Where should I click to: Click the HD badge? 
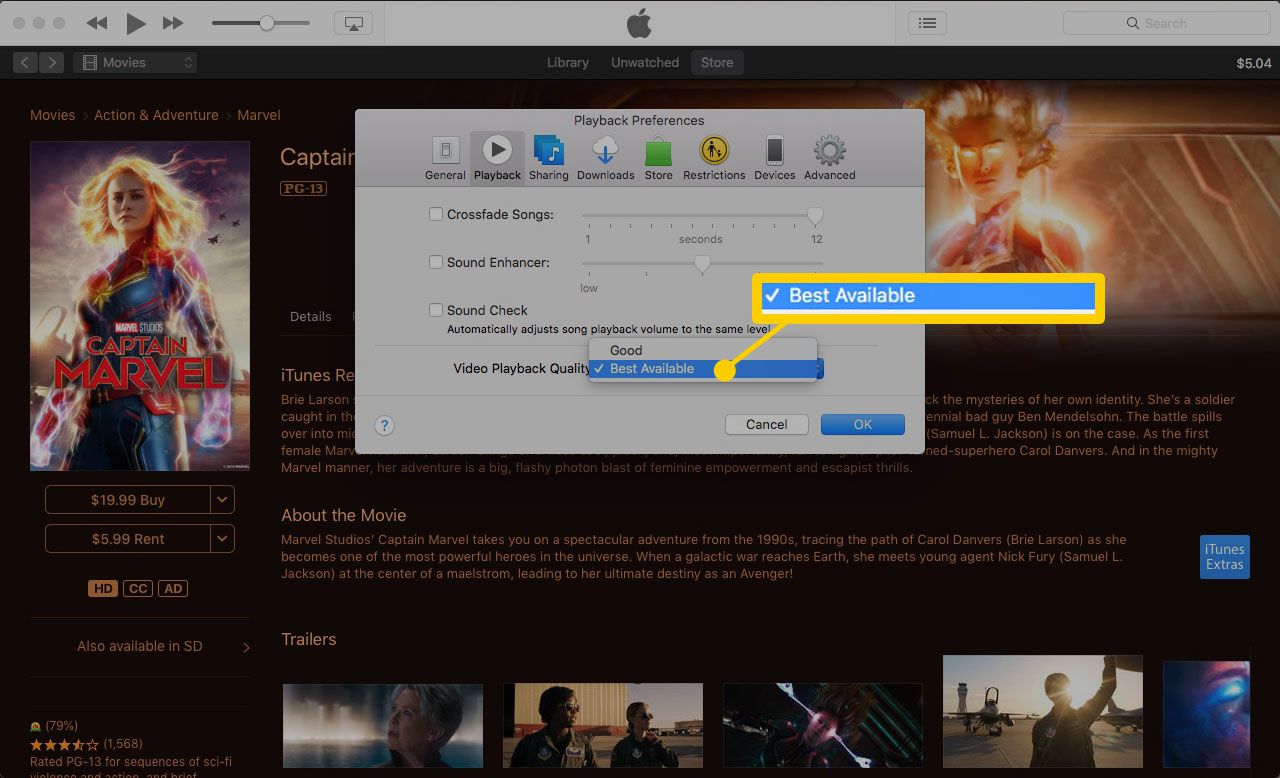click(103, 588)
